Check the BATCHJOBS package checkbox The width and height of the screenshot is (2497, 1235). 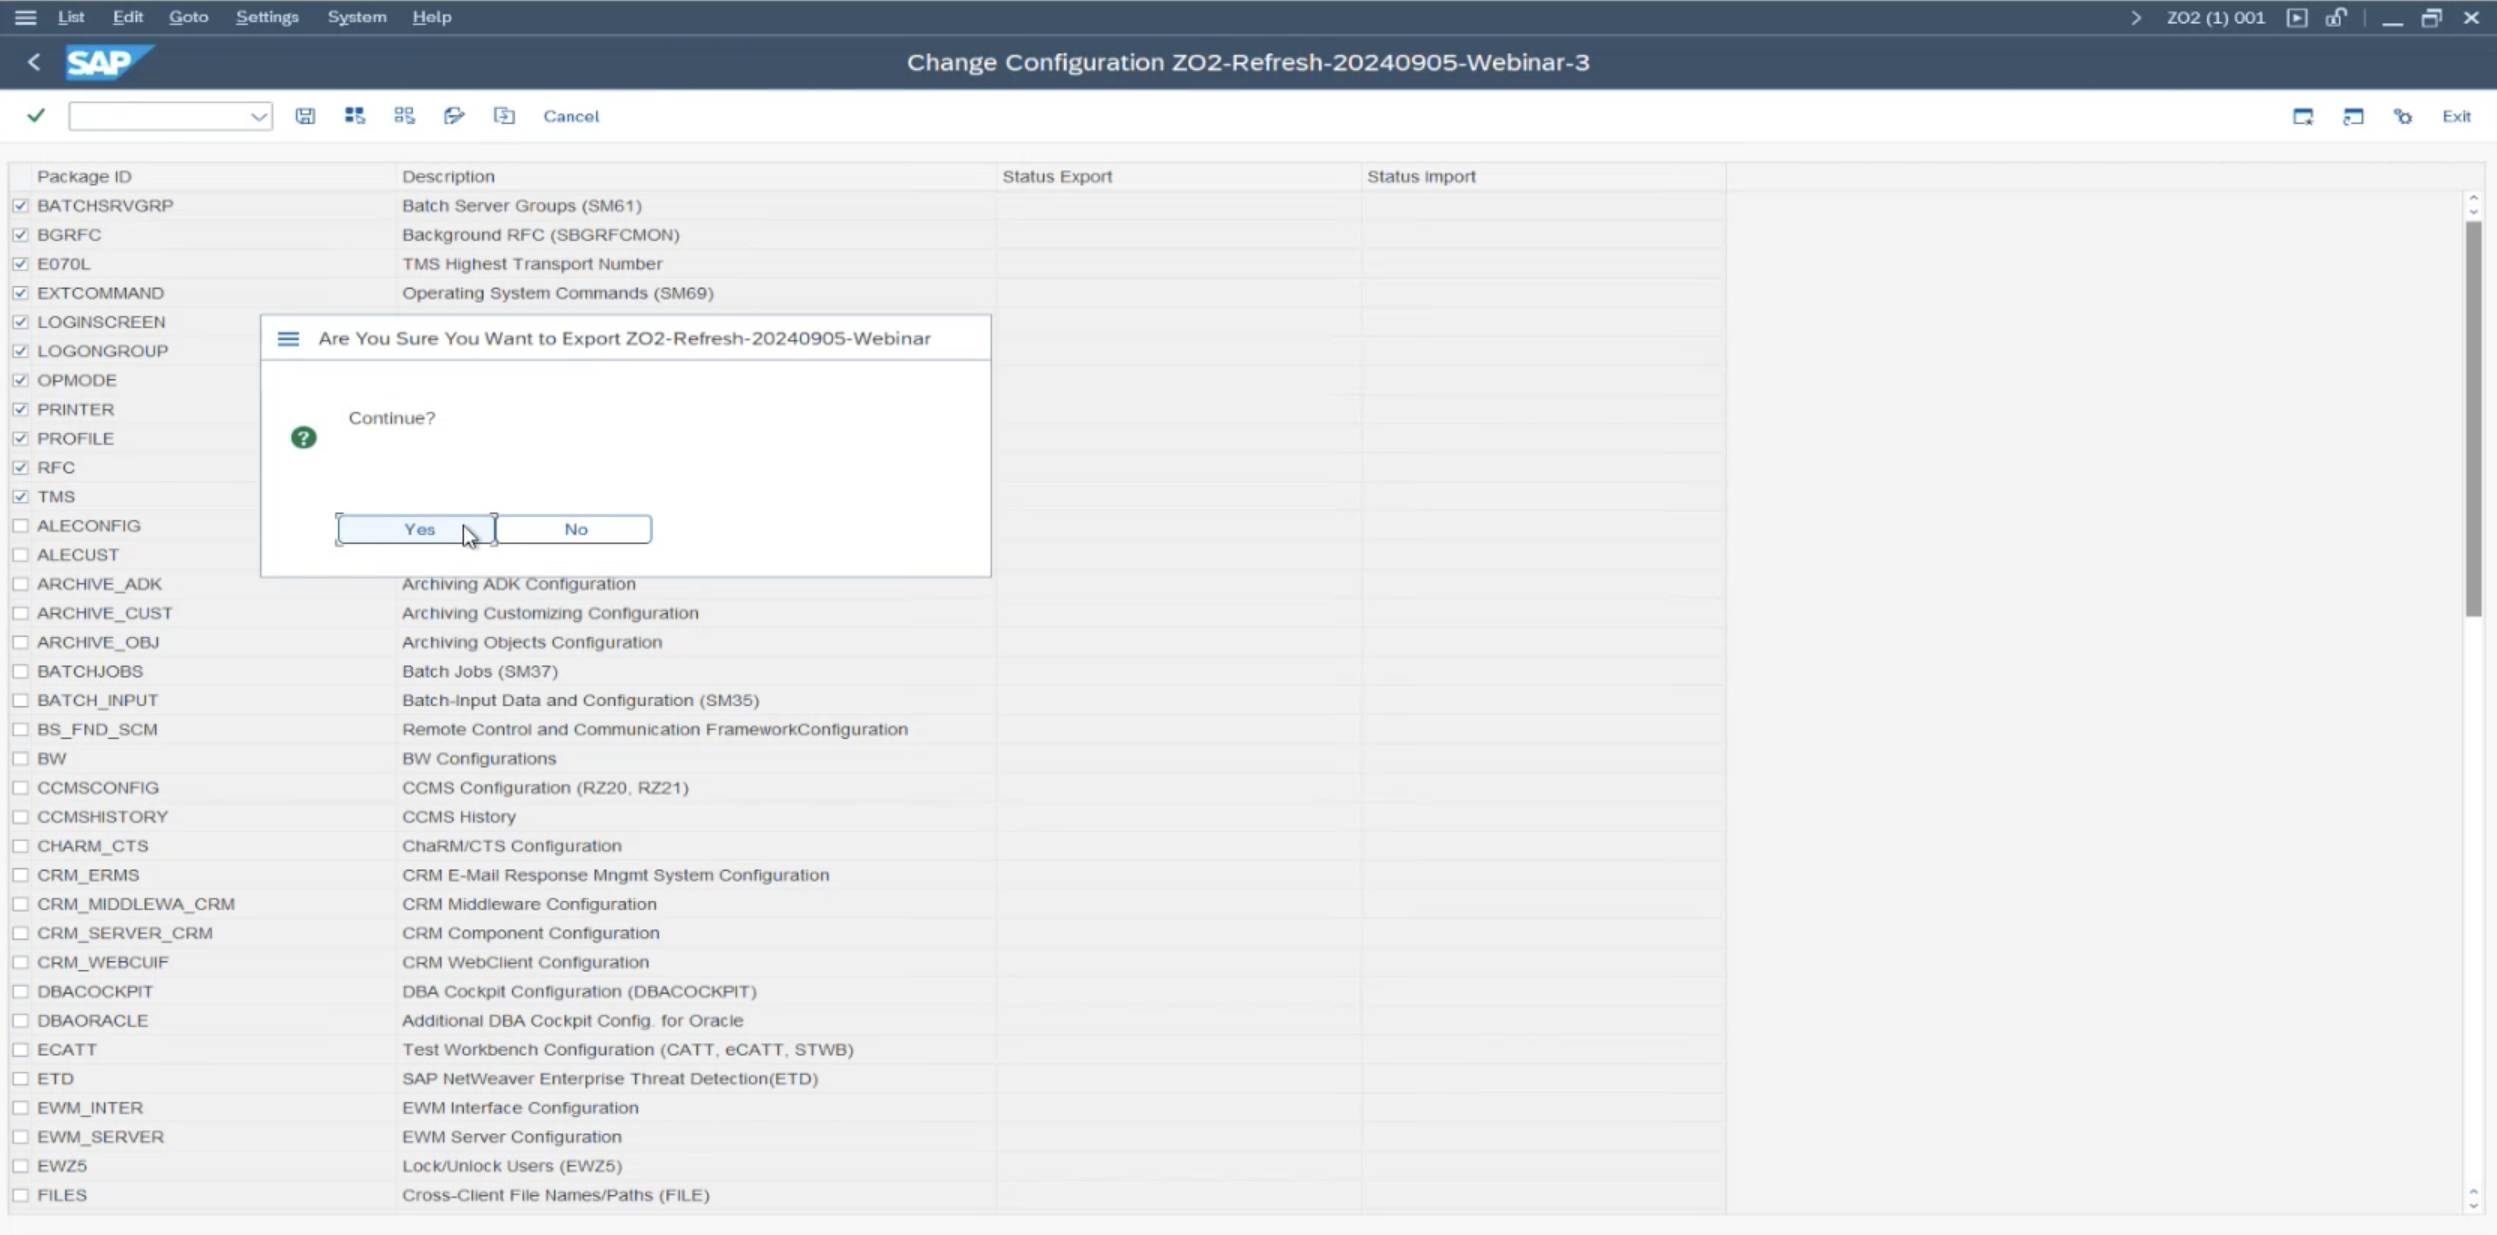tap(20, 671)
